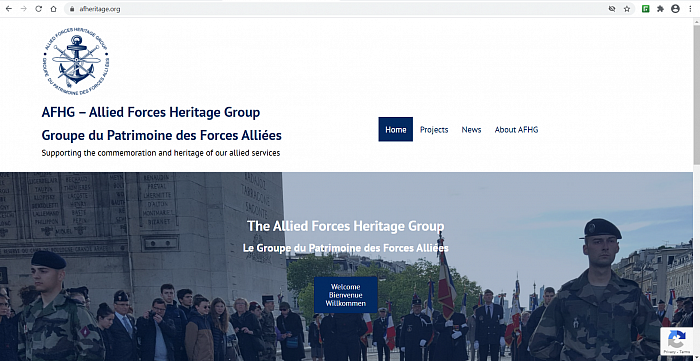This screenshot has width=700, height=361.
Task: Reload the page with refresh icon
Action: tap(38, 9)
